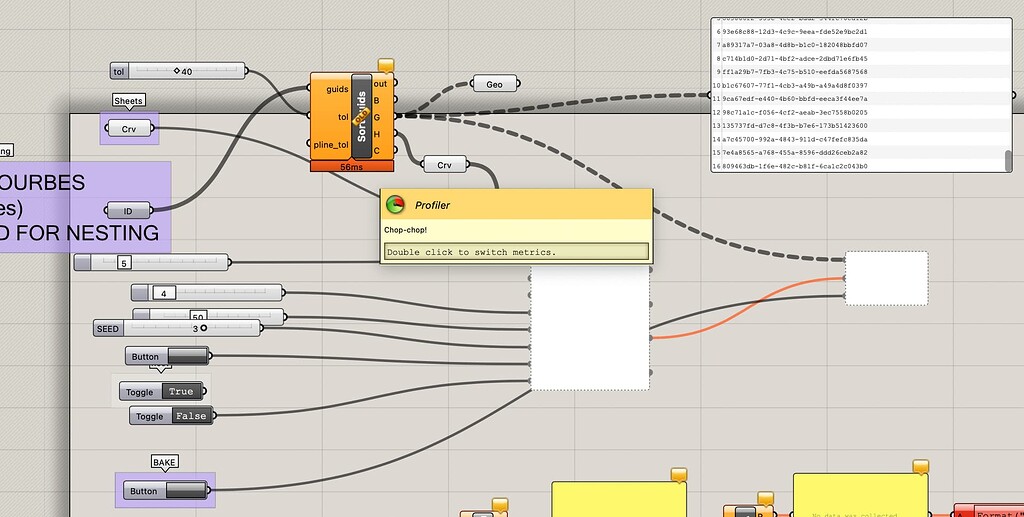The height and width of the screenshot is (517, 1024).
Task: Select the Crv parameter under Sheets
Action: [x=129, y=129]
